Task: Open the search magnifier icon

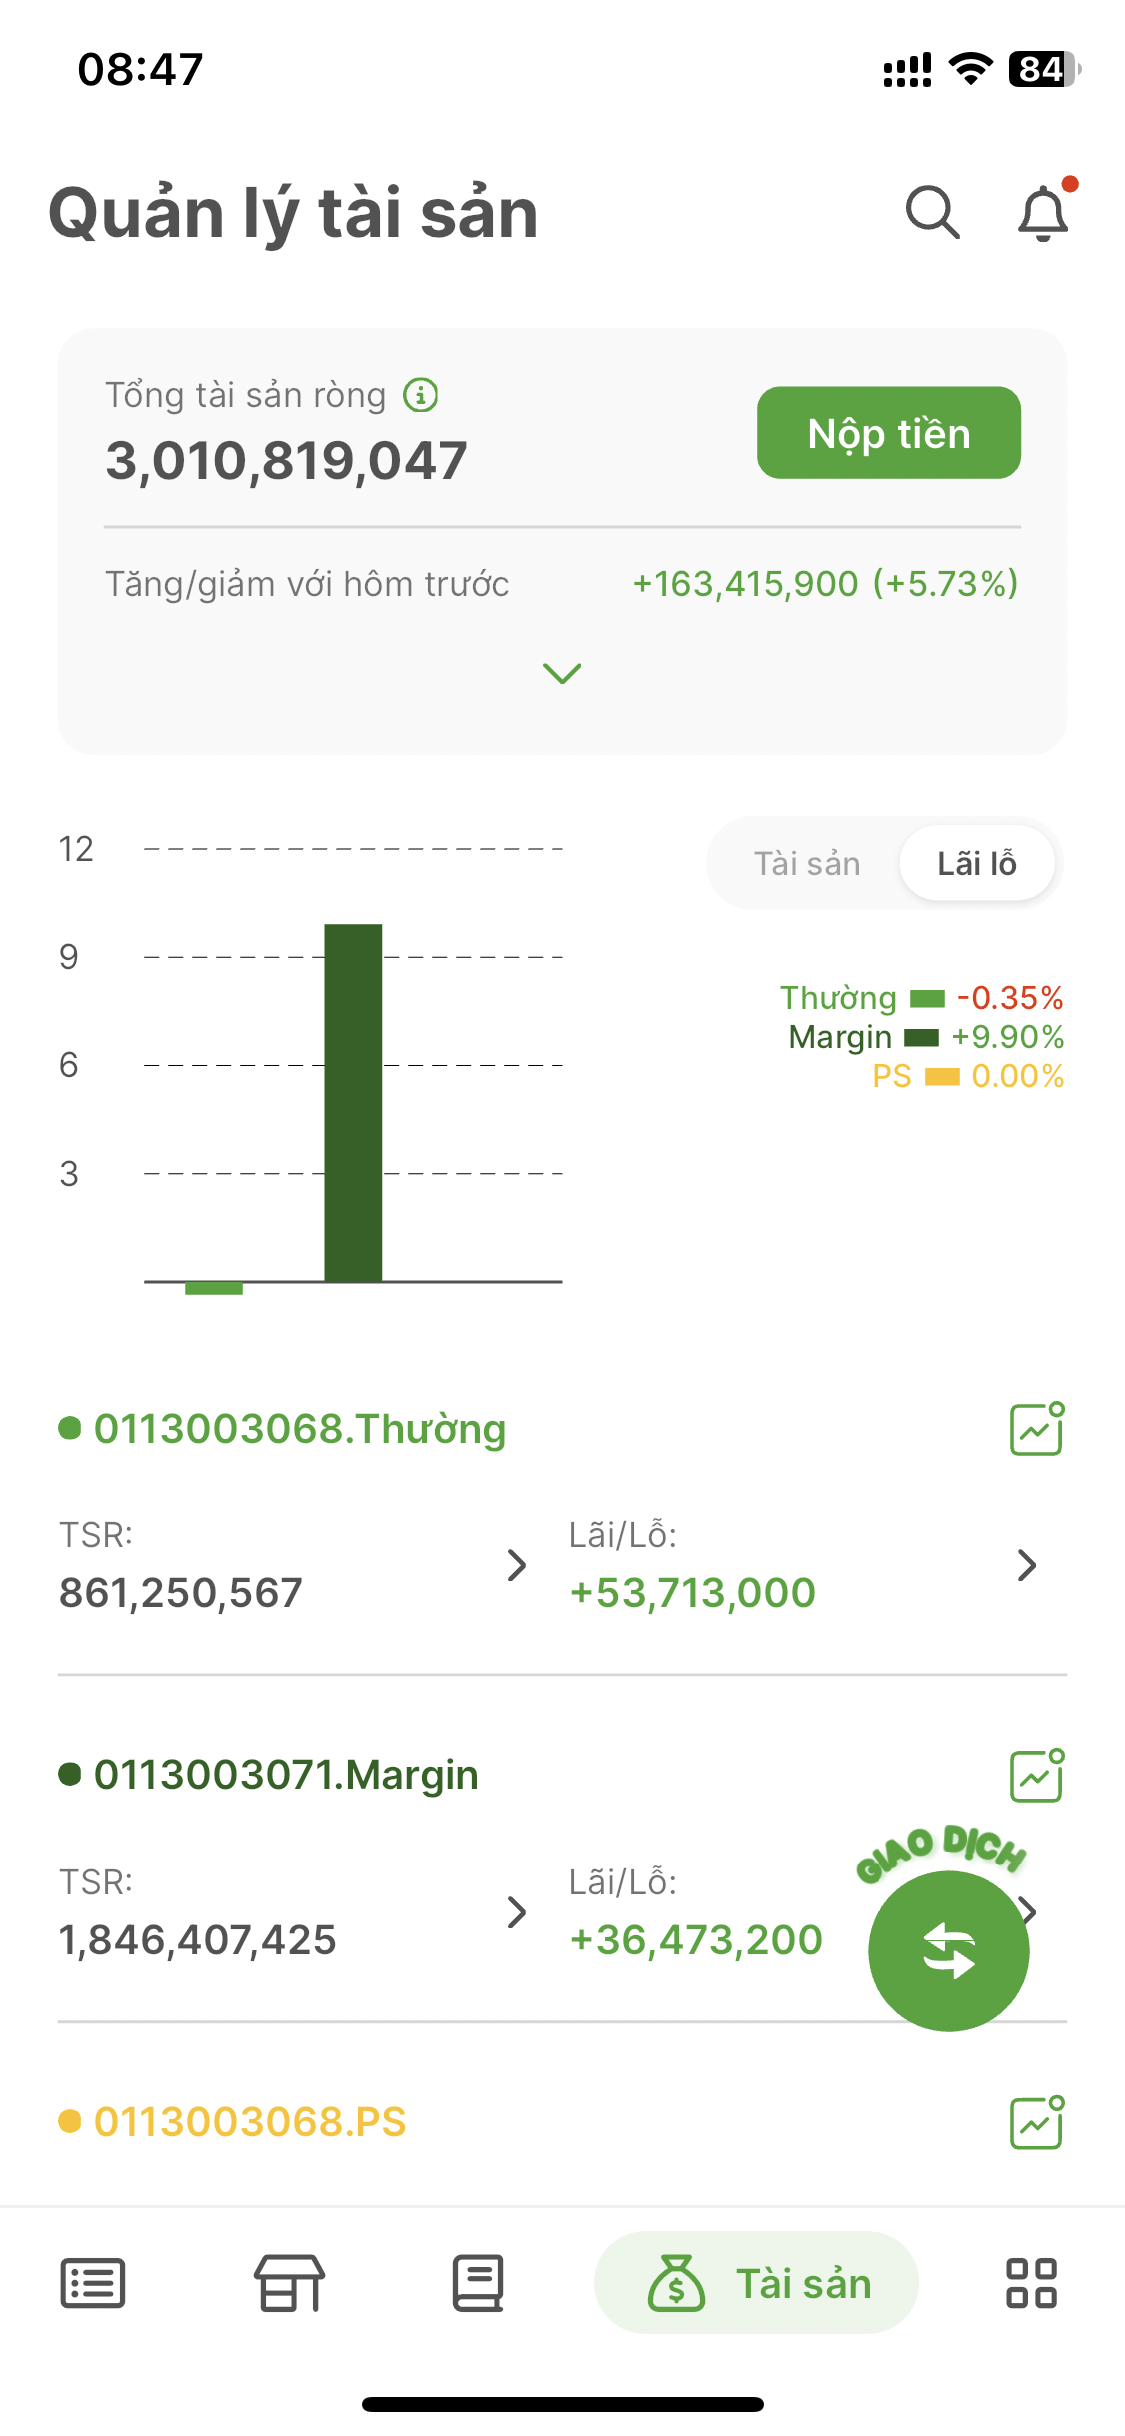Action: coord(932,213)
